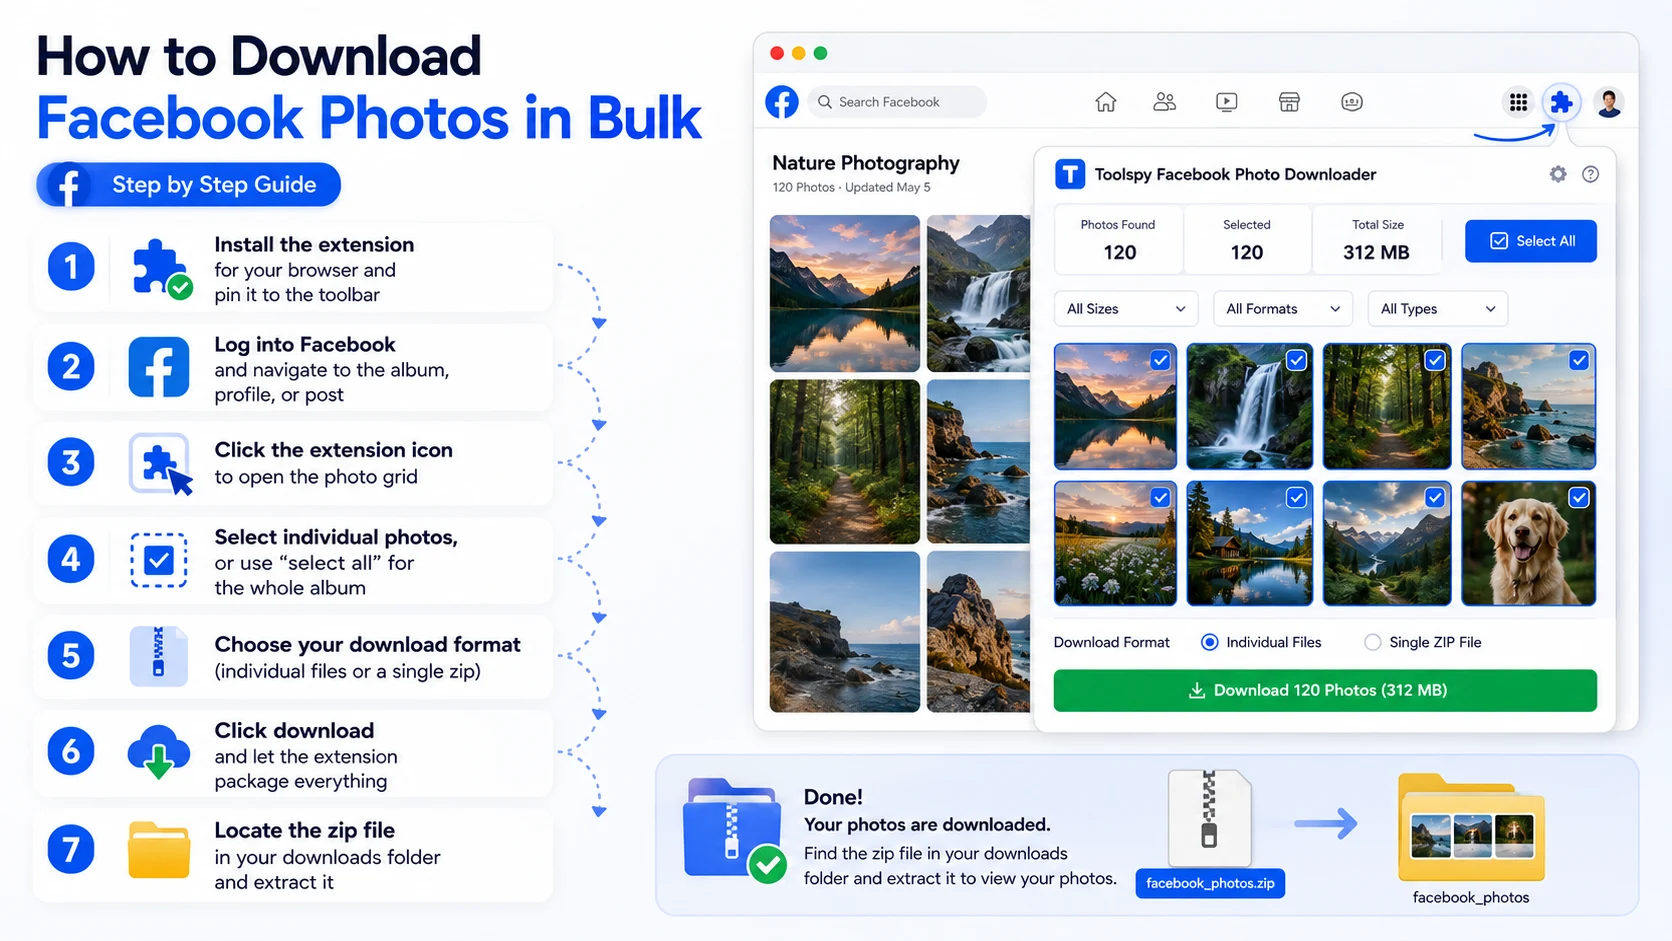Click the Selected 120 counter
Image resolution: width=1672 pixels, height=941 pixels.
click(x=1247, y=240)
